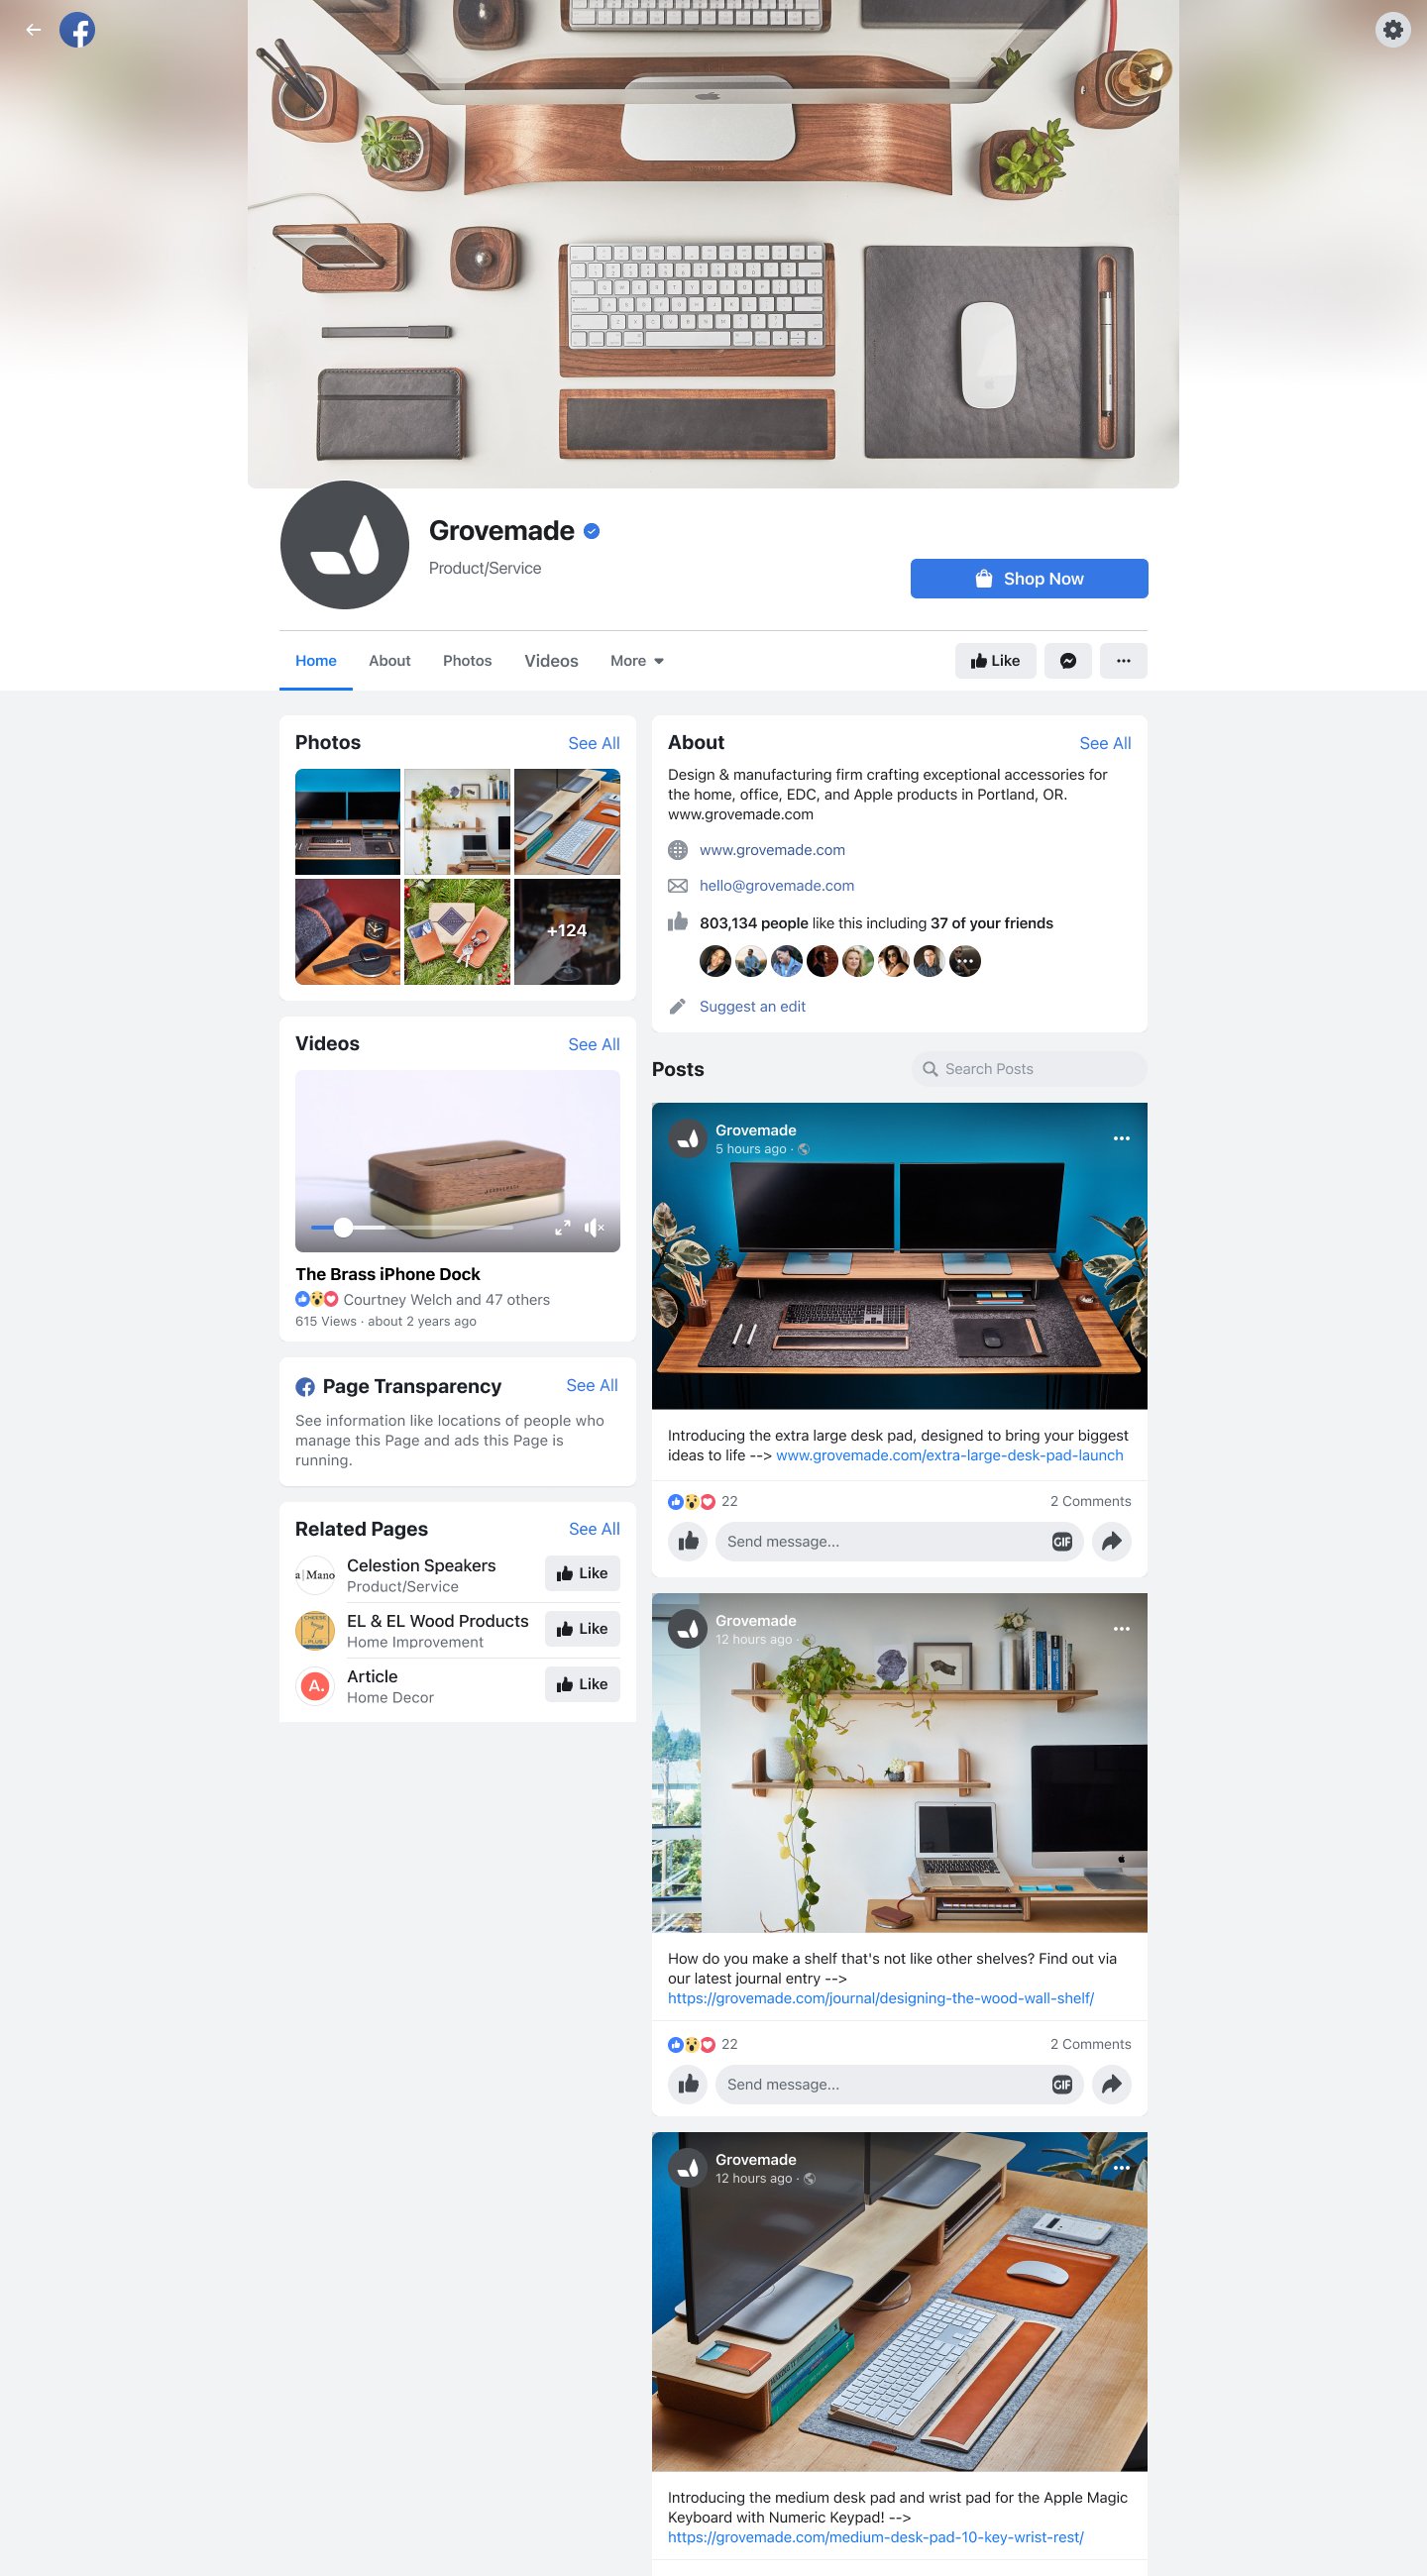Open the Facebook logo home icon
Viewport: 1427px width, 2576px height.
coord(77,30)
